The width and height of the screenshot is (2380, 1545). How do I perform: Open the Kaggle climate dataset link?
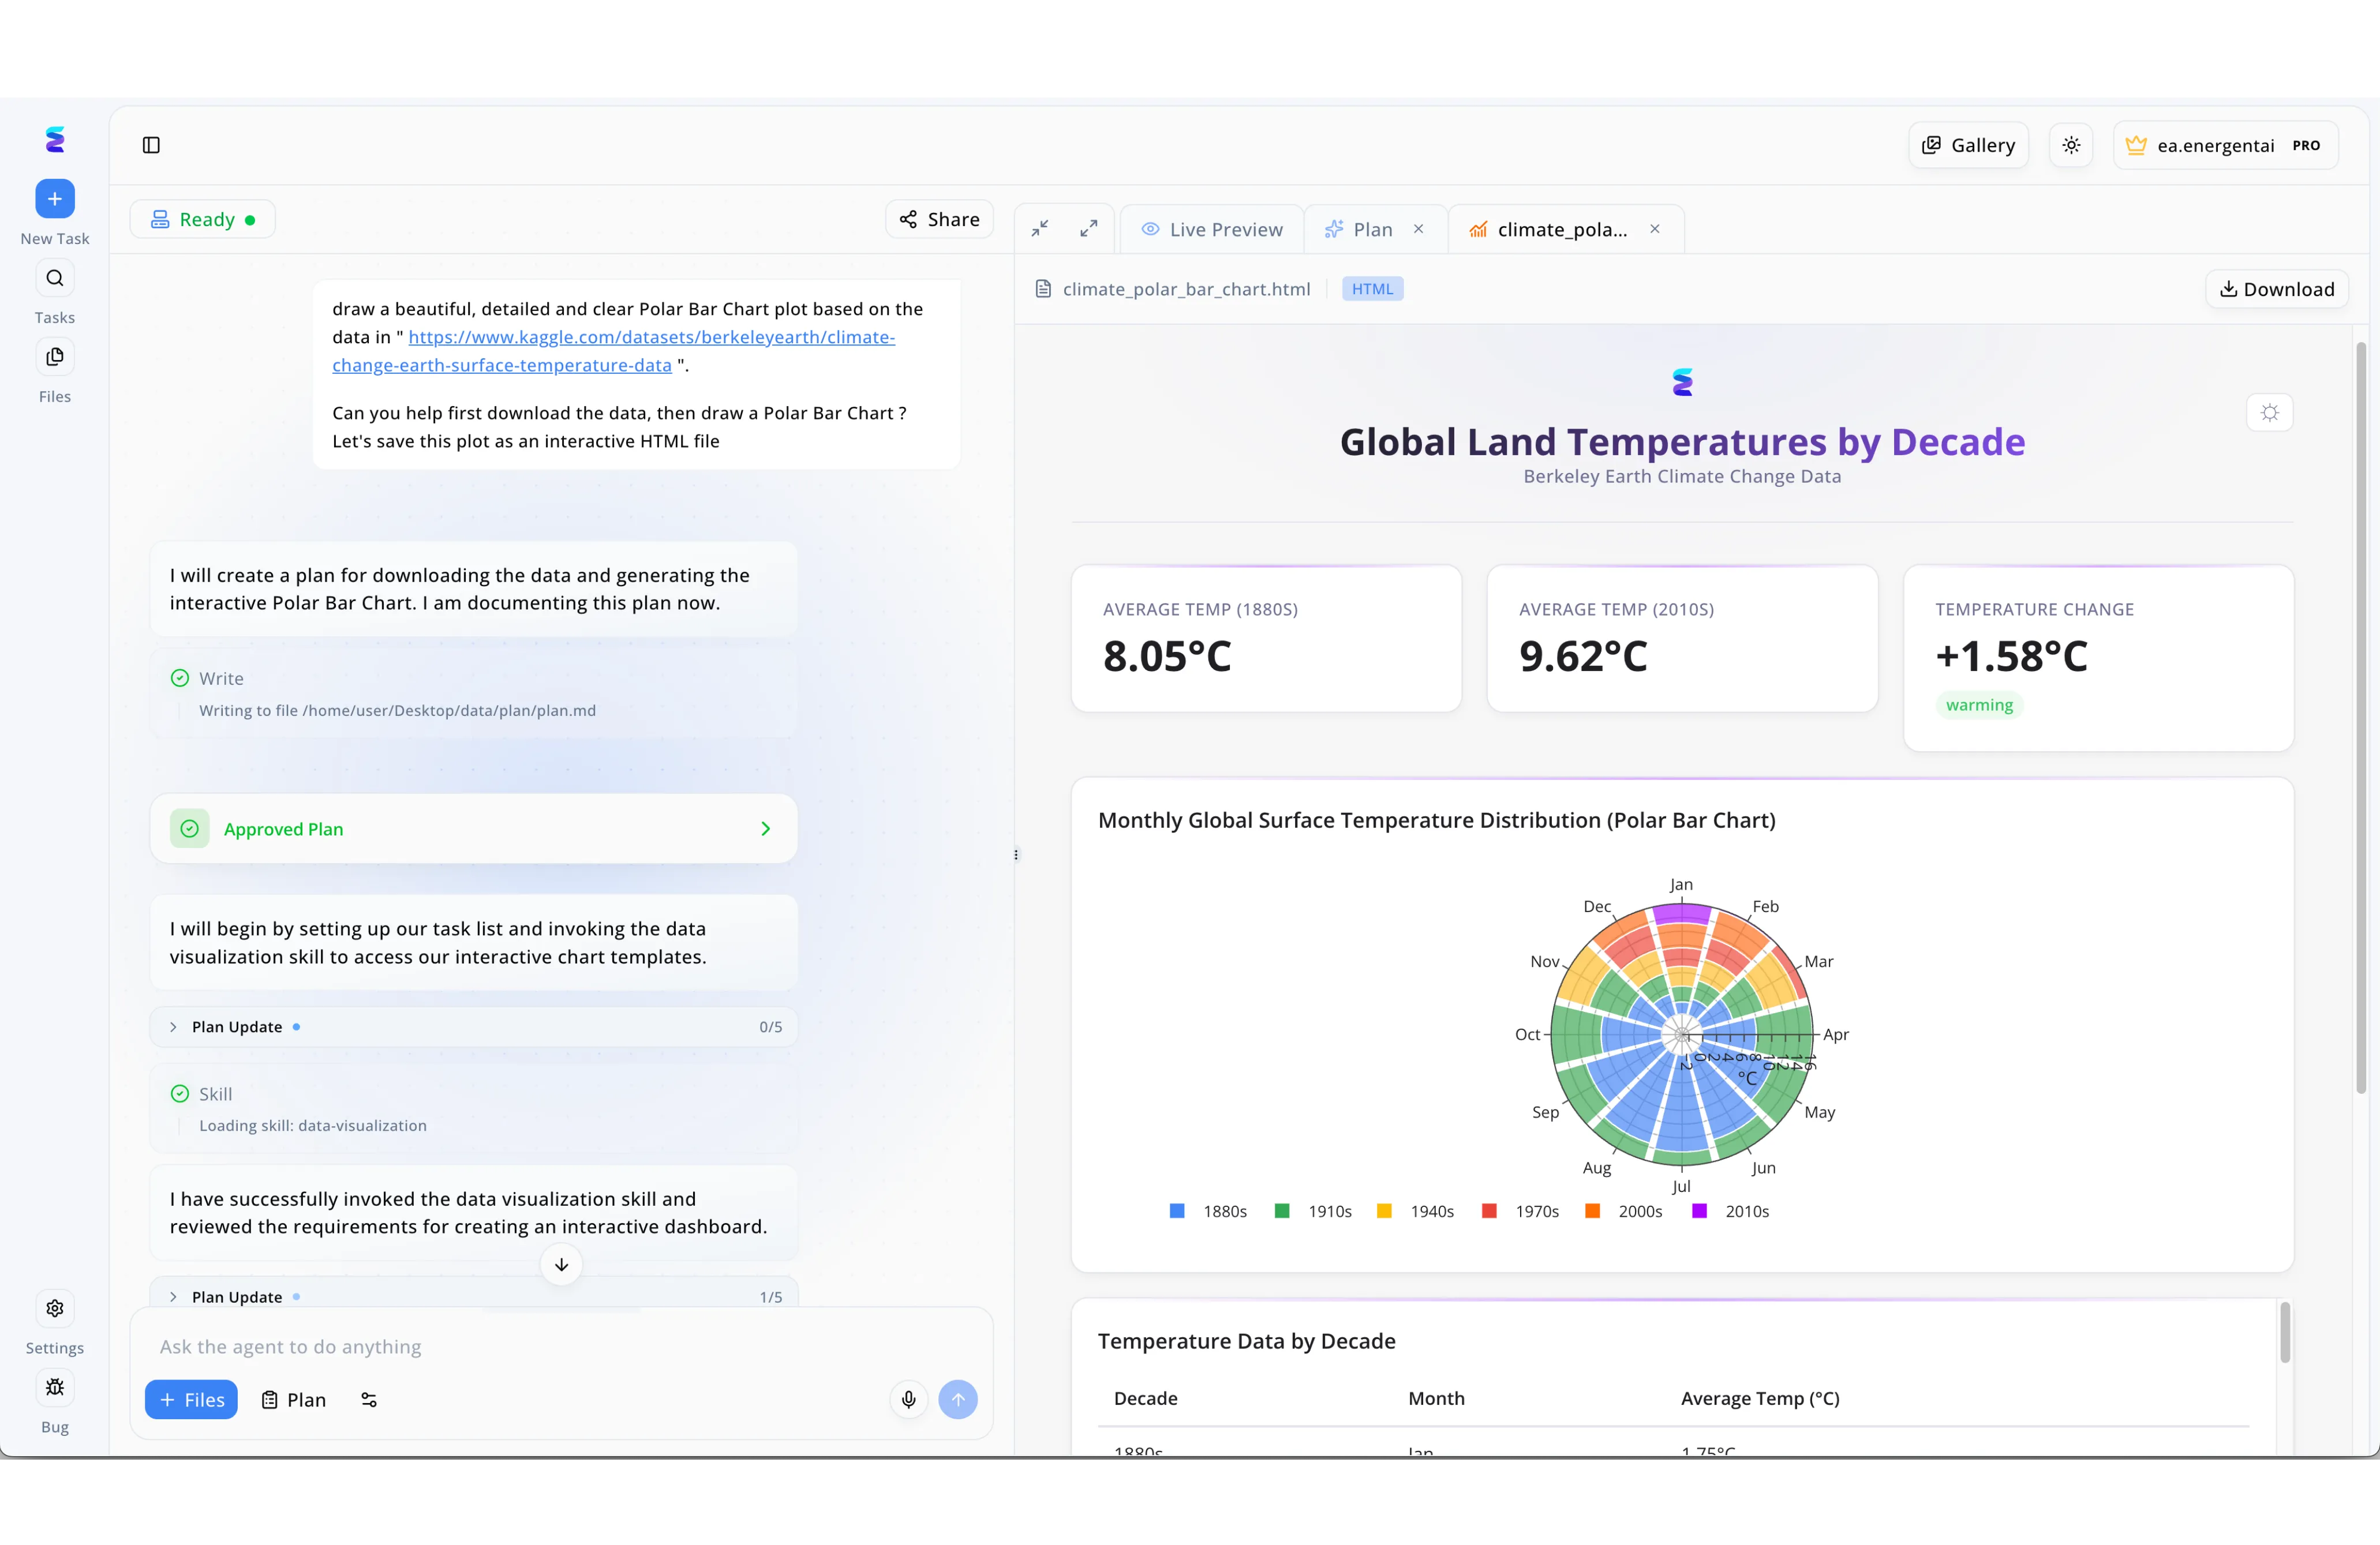(x=651, y=337)
